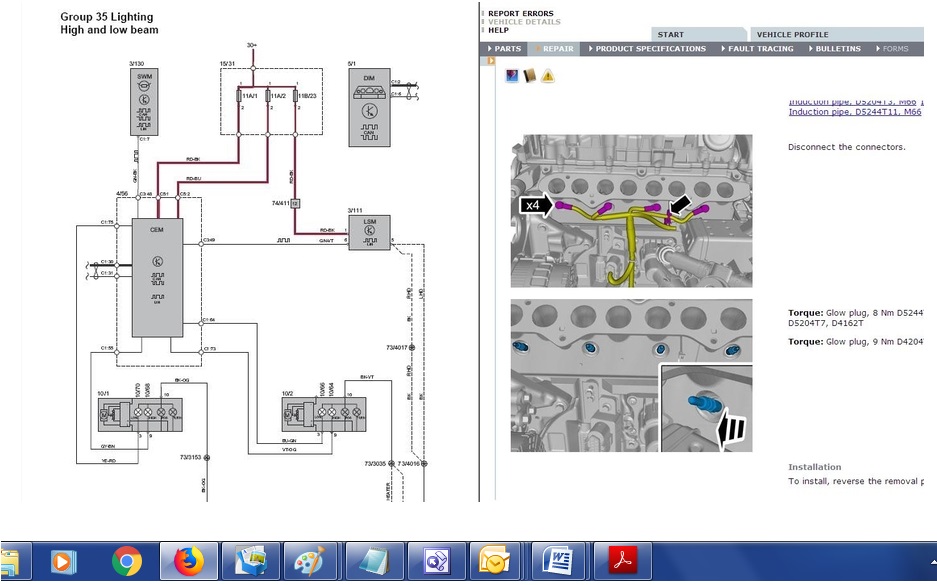937x585 pixels.
Task: Click the yellow warning triangle icon
Action: point(547,76)
